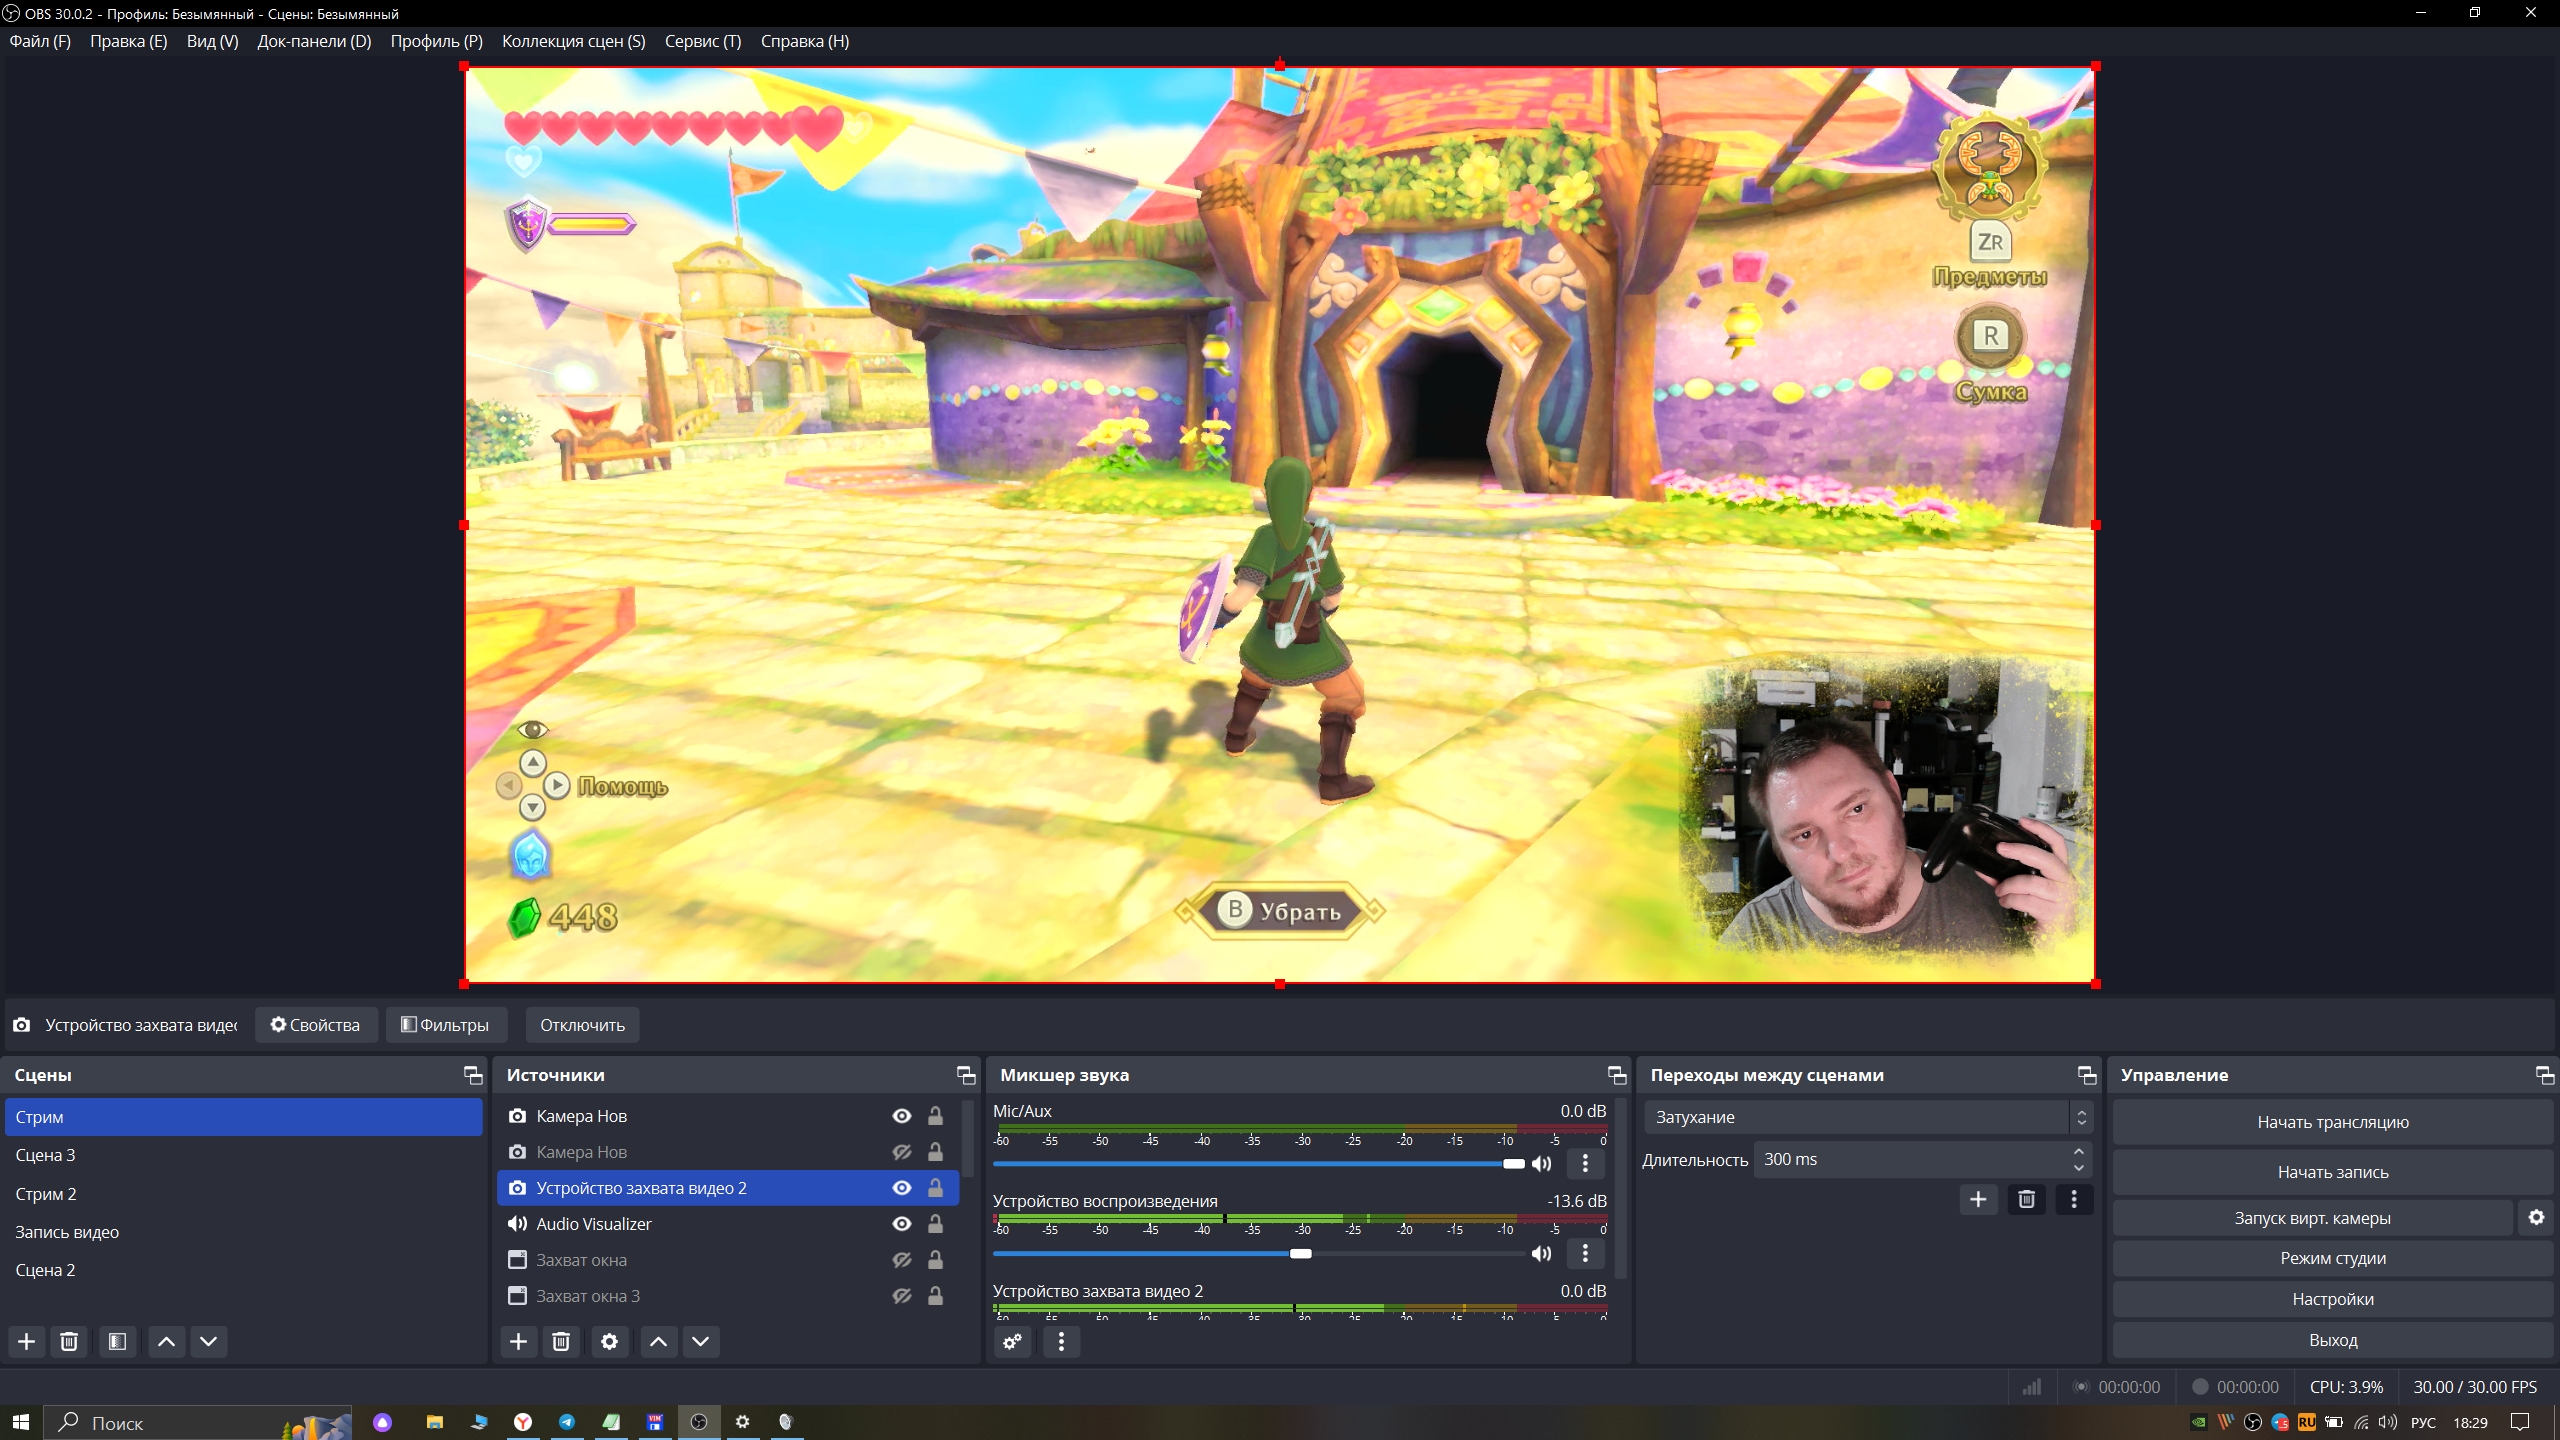Open source properties gear icon in Sources panel

(609, 1341)
